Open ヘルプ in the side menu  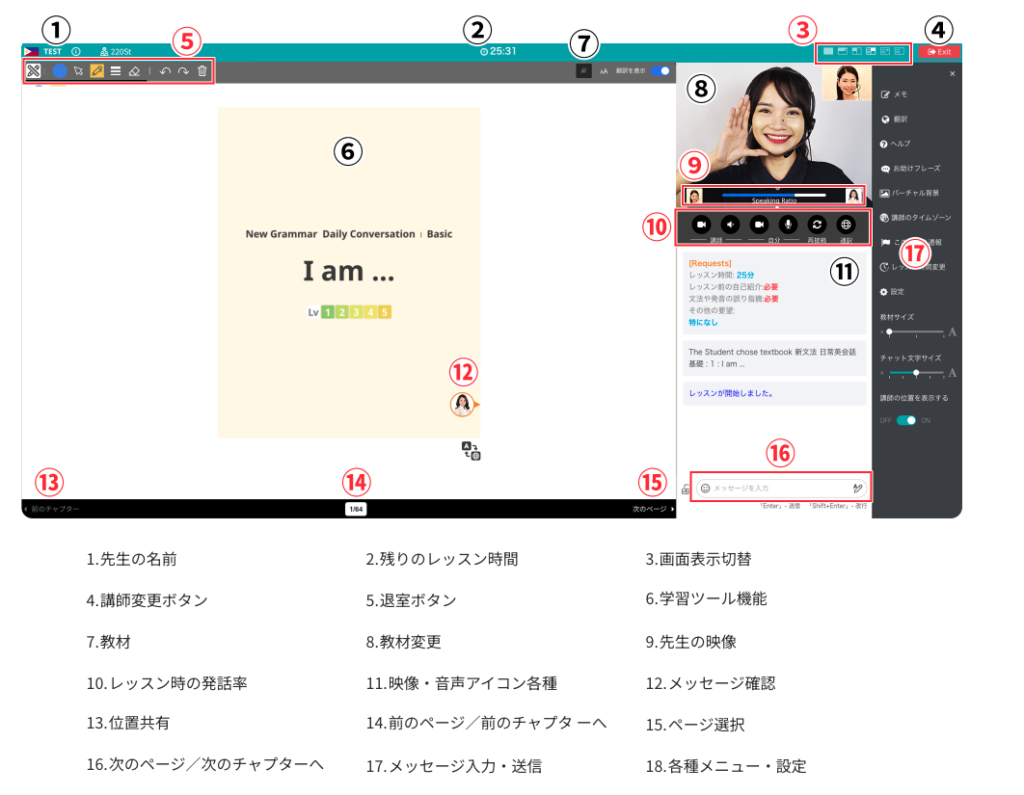tap(895, 144)
